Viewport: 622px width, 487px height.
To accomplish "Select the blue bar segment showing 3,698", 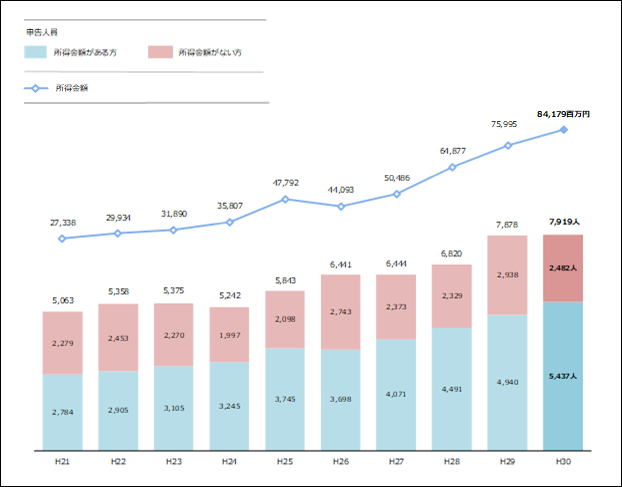I will pos(341,400).
